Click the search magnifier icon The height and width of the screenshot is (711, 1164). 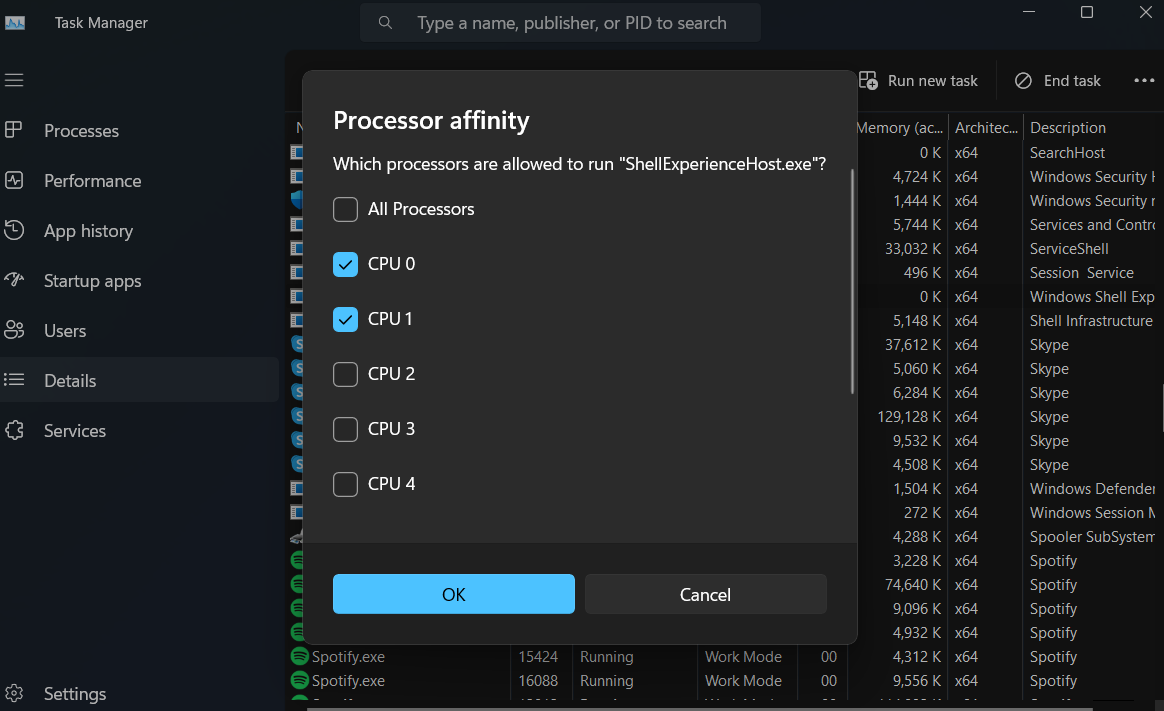pyautogui.click(x=385, y=22)
